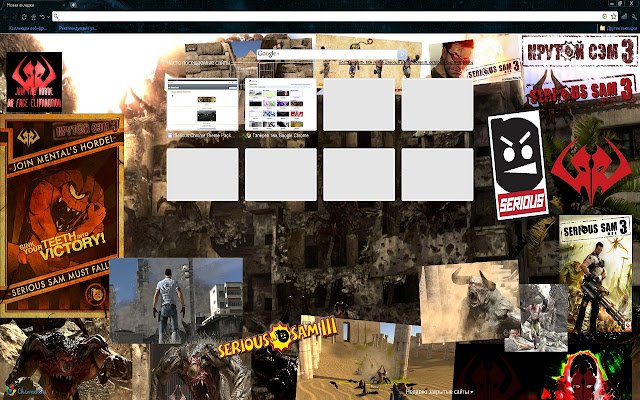Go to the home page icon
Screen dimensions: 640x400
click(x=33, y=17)
